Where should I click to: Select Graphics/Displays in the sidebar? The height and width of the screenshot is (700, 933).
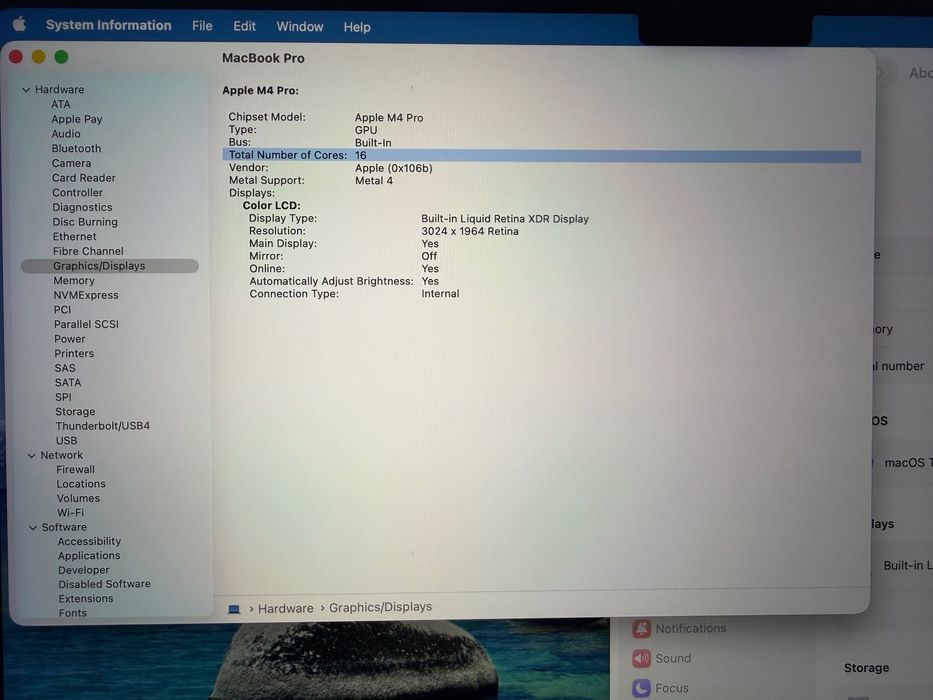tap(109, 266)
